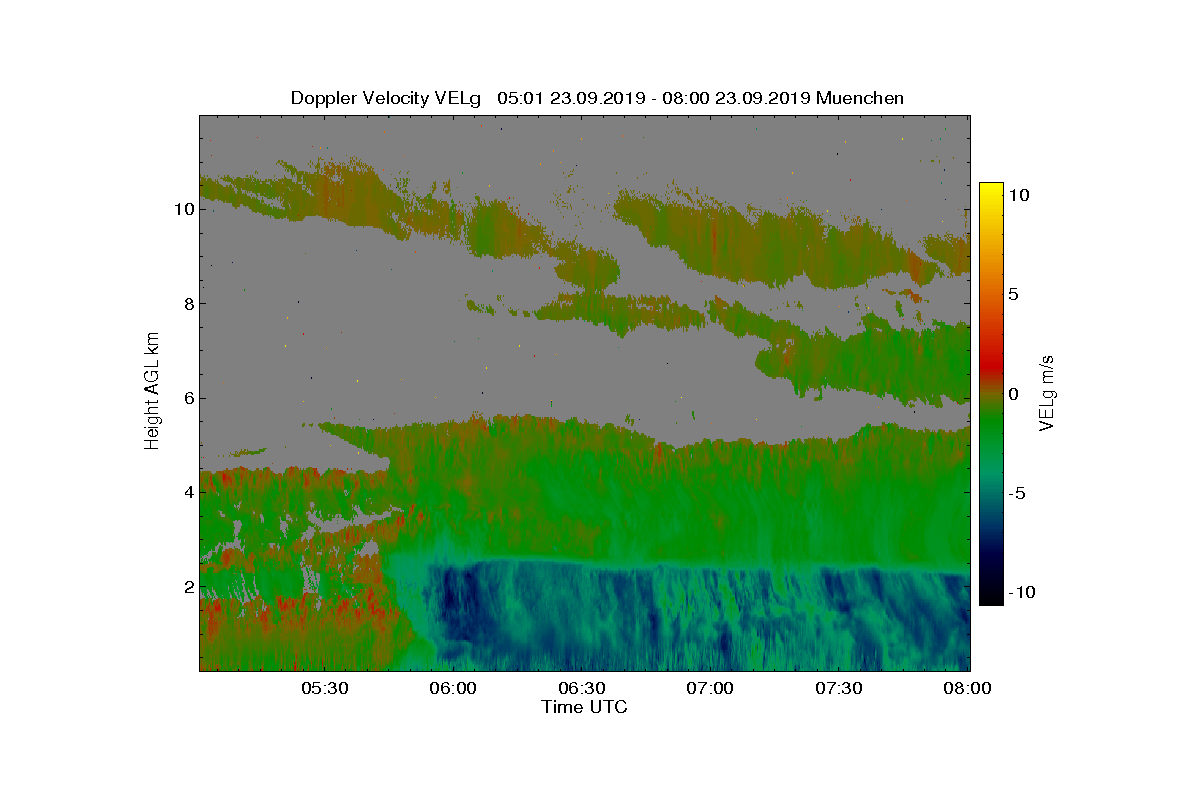
Task: Click the height tick label '2'
Action: (187, 586)
